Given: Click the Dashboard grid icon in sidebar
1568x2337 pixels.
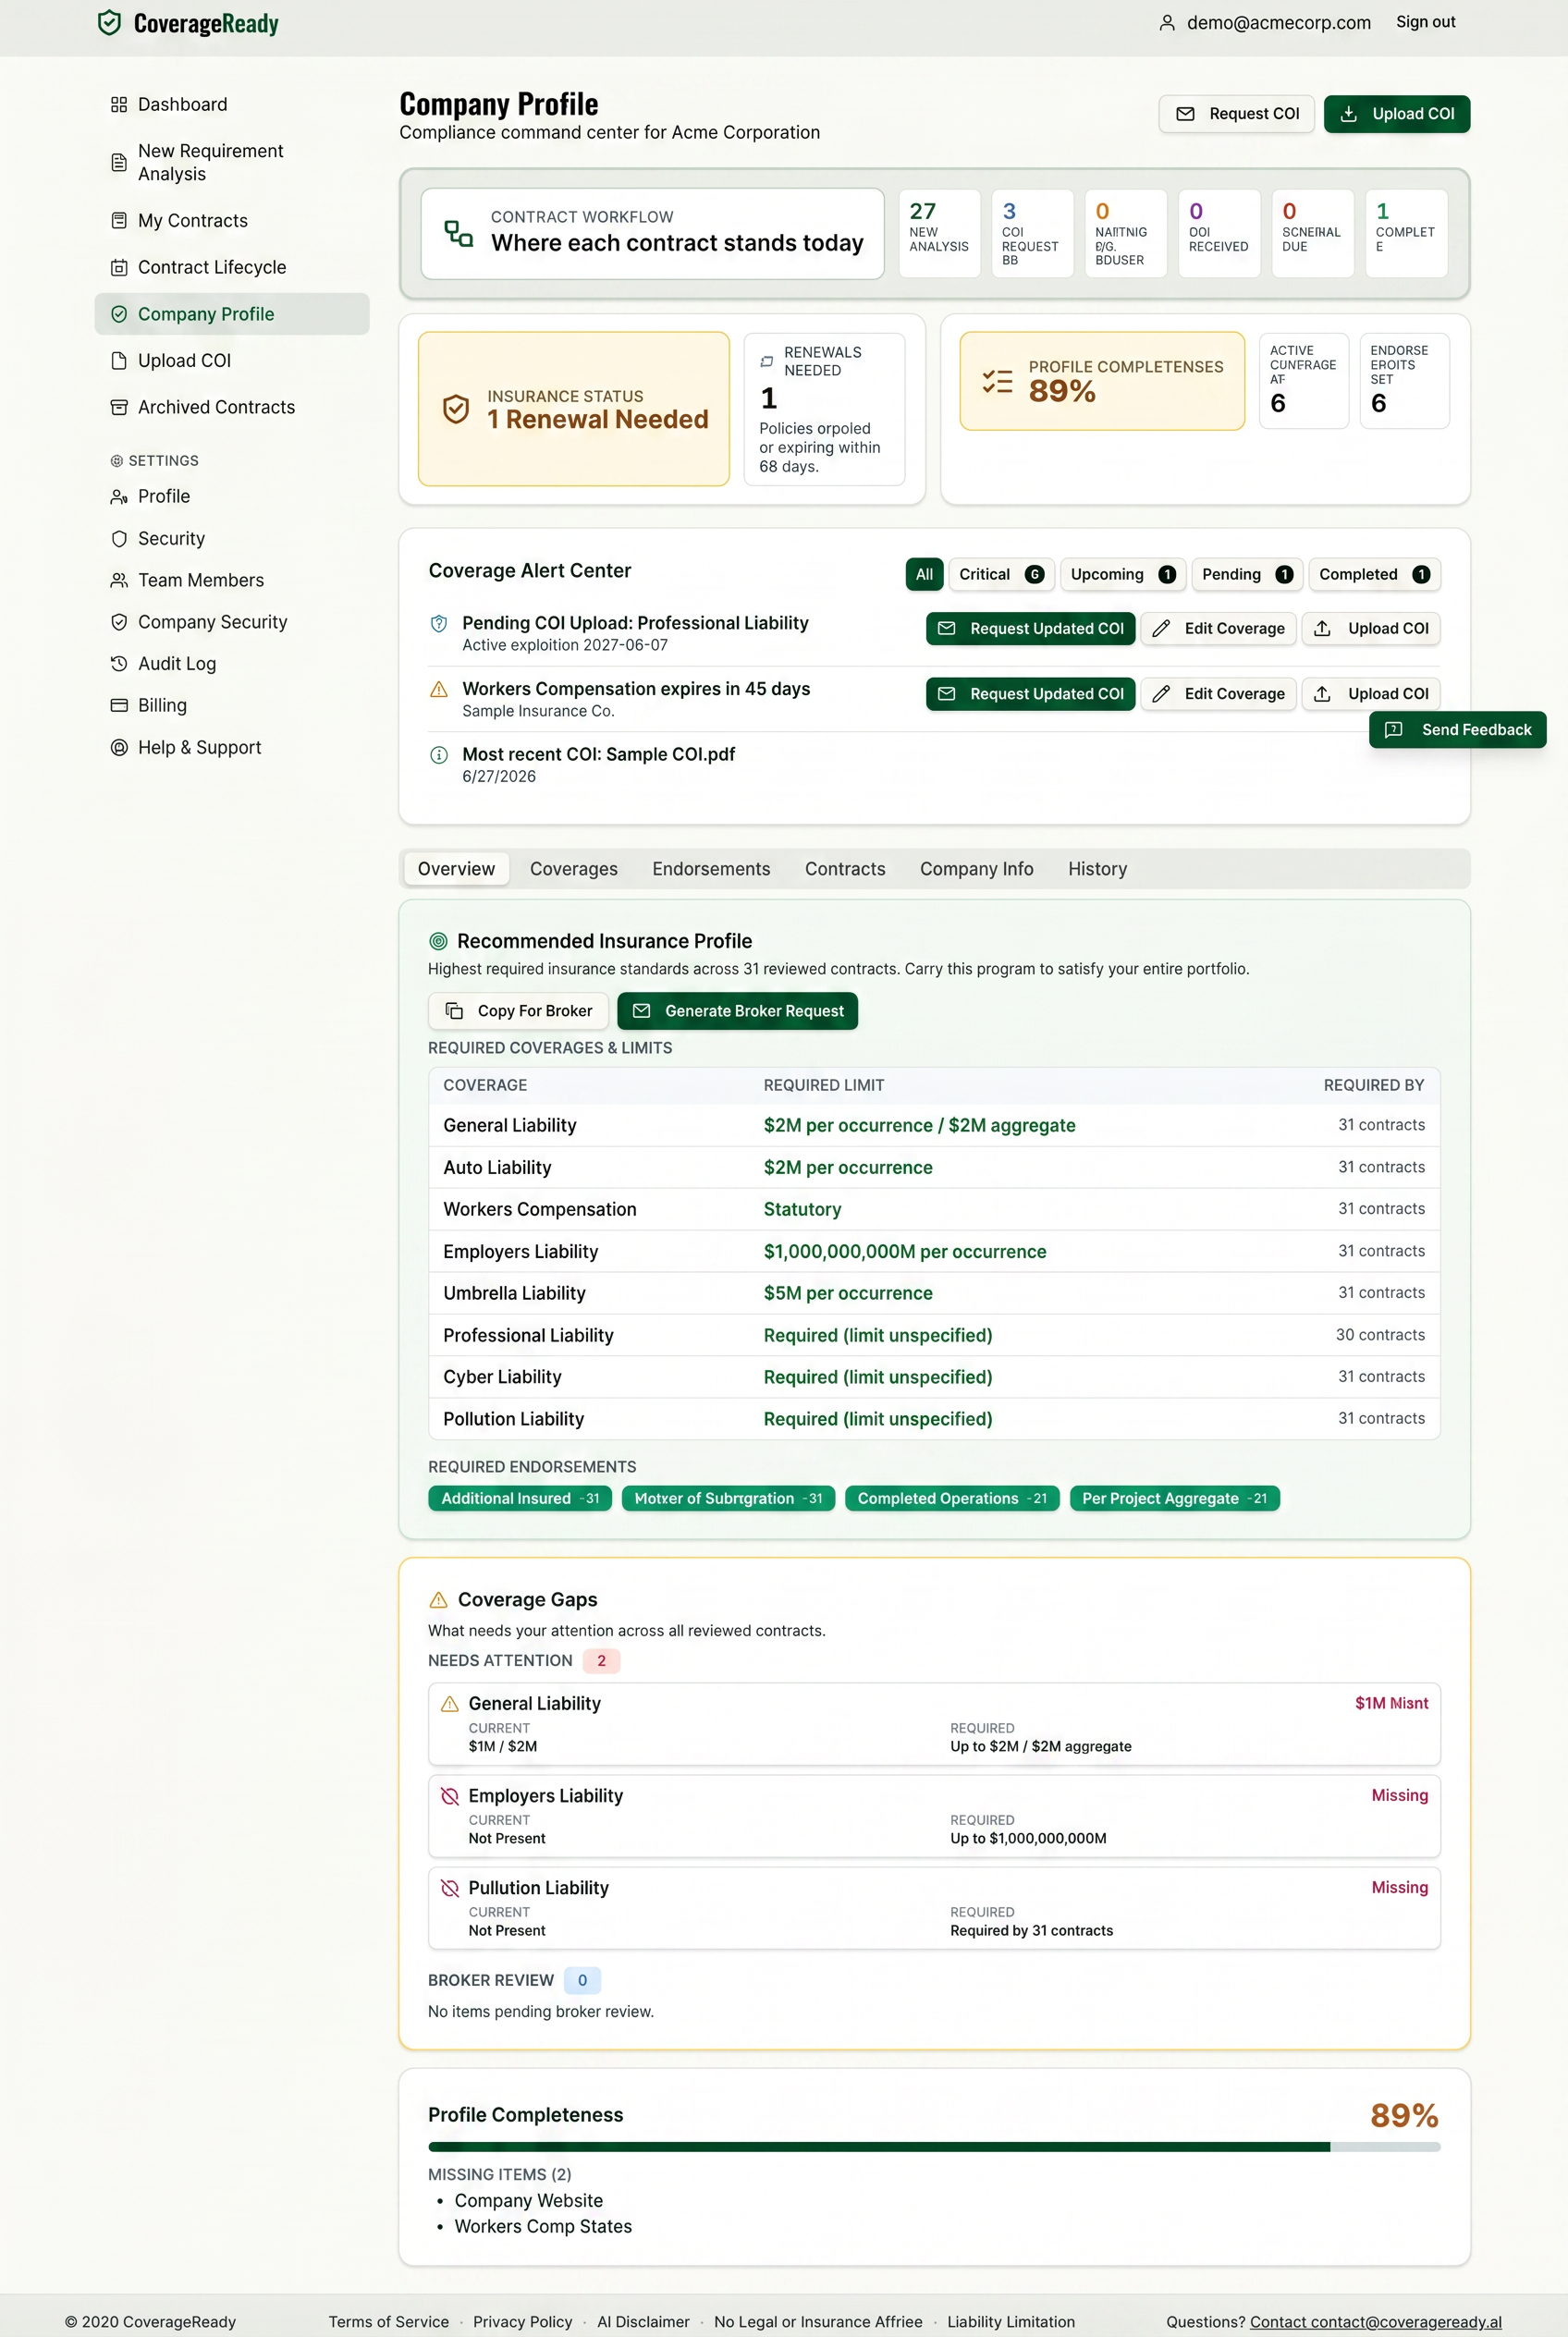Looking at the screenshot, I should [x=119, y=105].
